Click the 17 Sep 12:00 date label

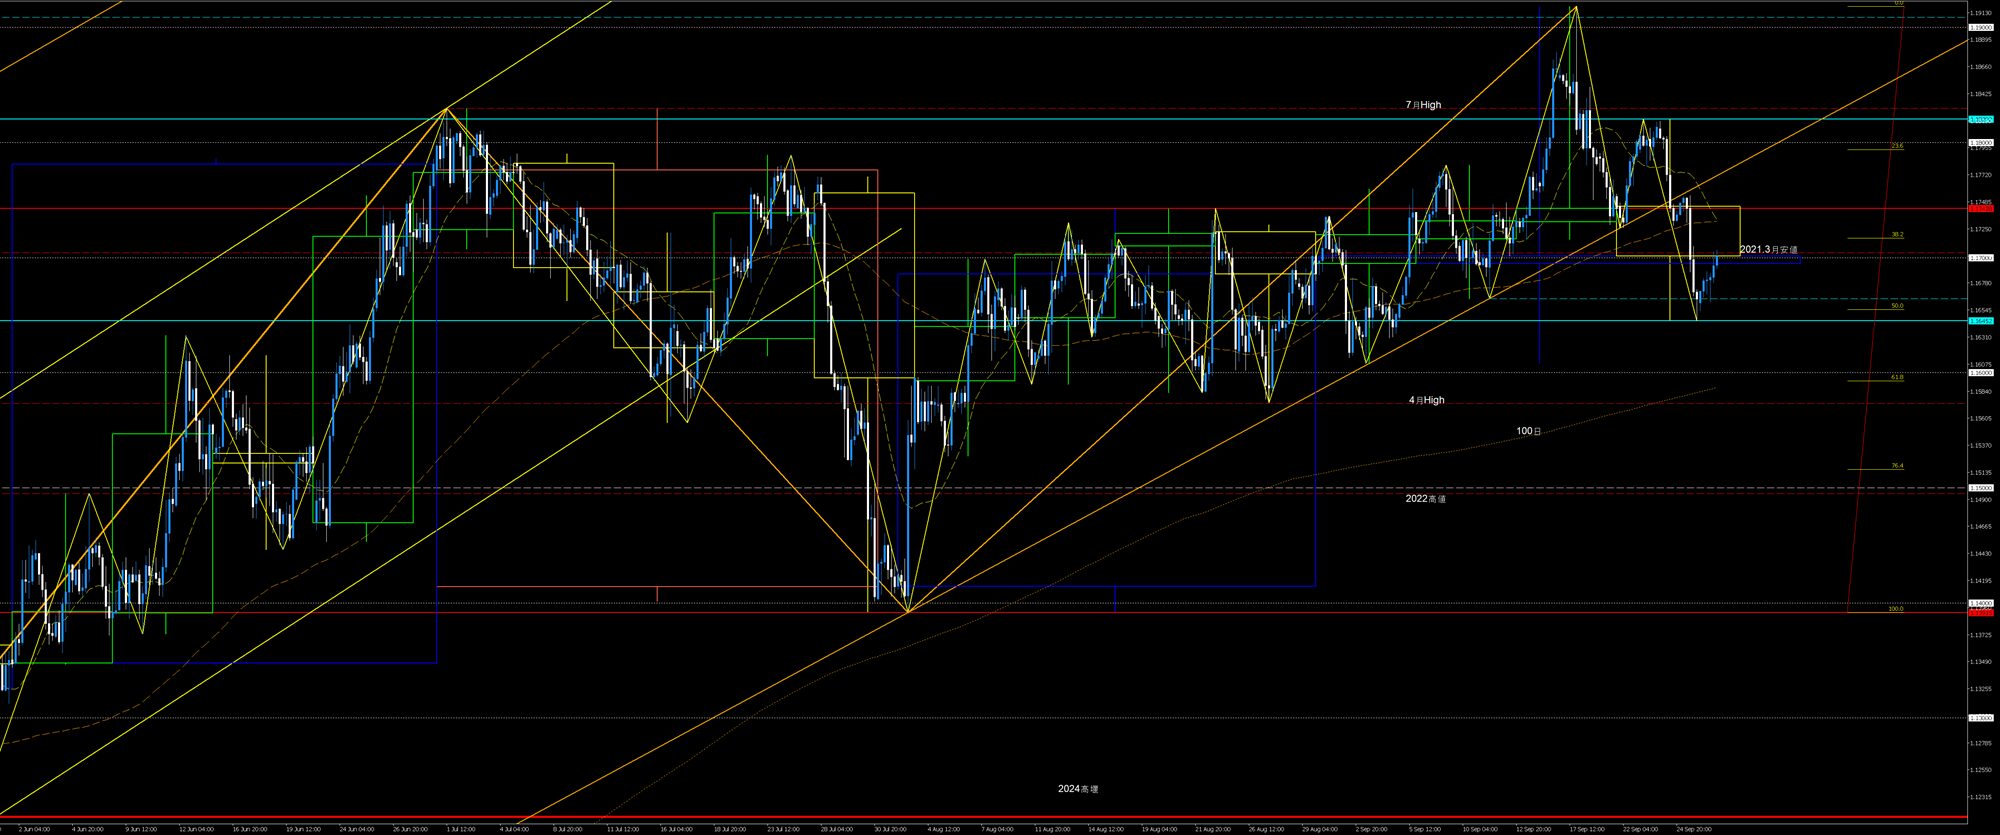pos(1586,829)
